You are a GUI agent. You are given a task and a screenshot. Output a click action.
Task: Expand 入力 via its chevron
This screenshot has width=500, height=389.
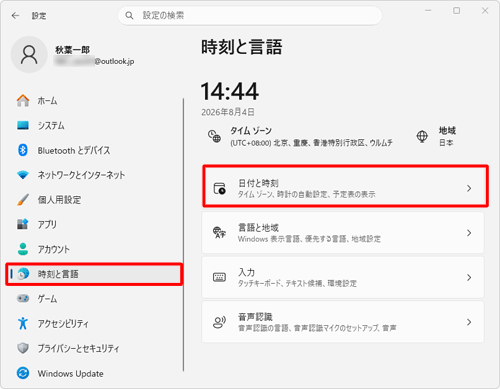pos(469,277)
